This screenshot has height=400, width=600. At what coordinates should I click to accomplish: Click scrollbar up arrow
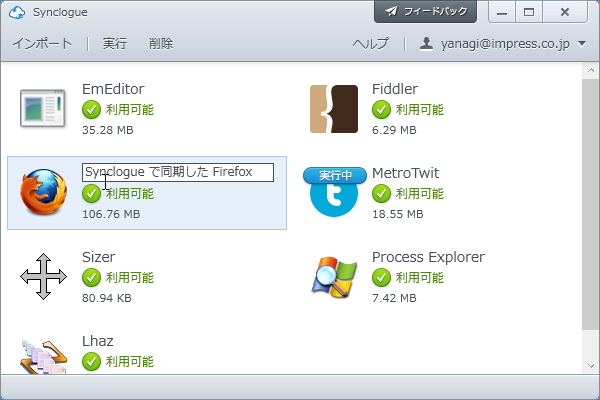pos(591,70)
